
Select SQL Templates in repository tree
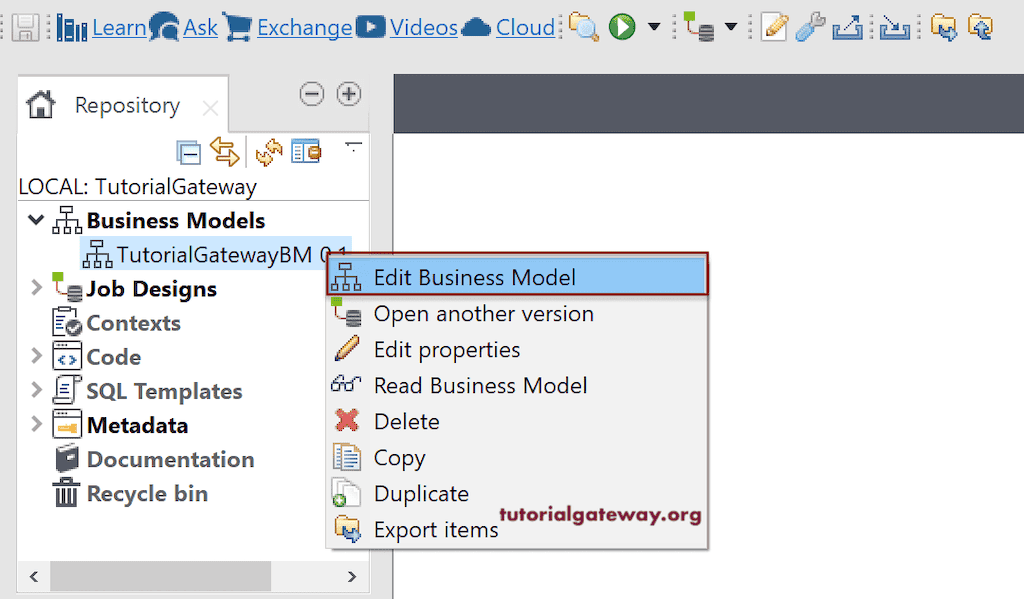[165, 391]
